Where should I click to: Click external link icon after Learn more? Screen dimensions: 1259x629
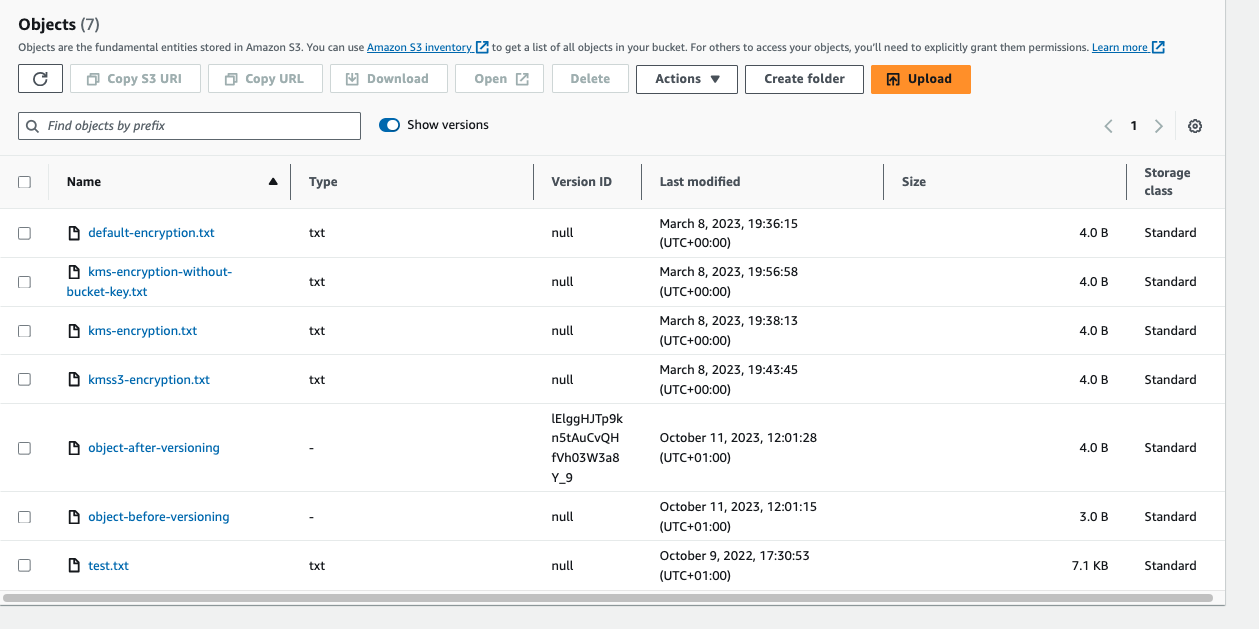1158,47
